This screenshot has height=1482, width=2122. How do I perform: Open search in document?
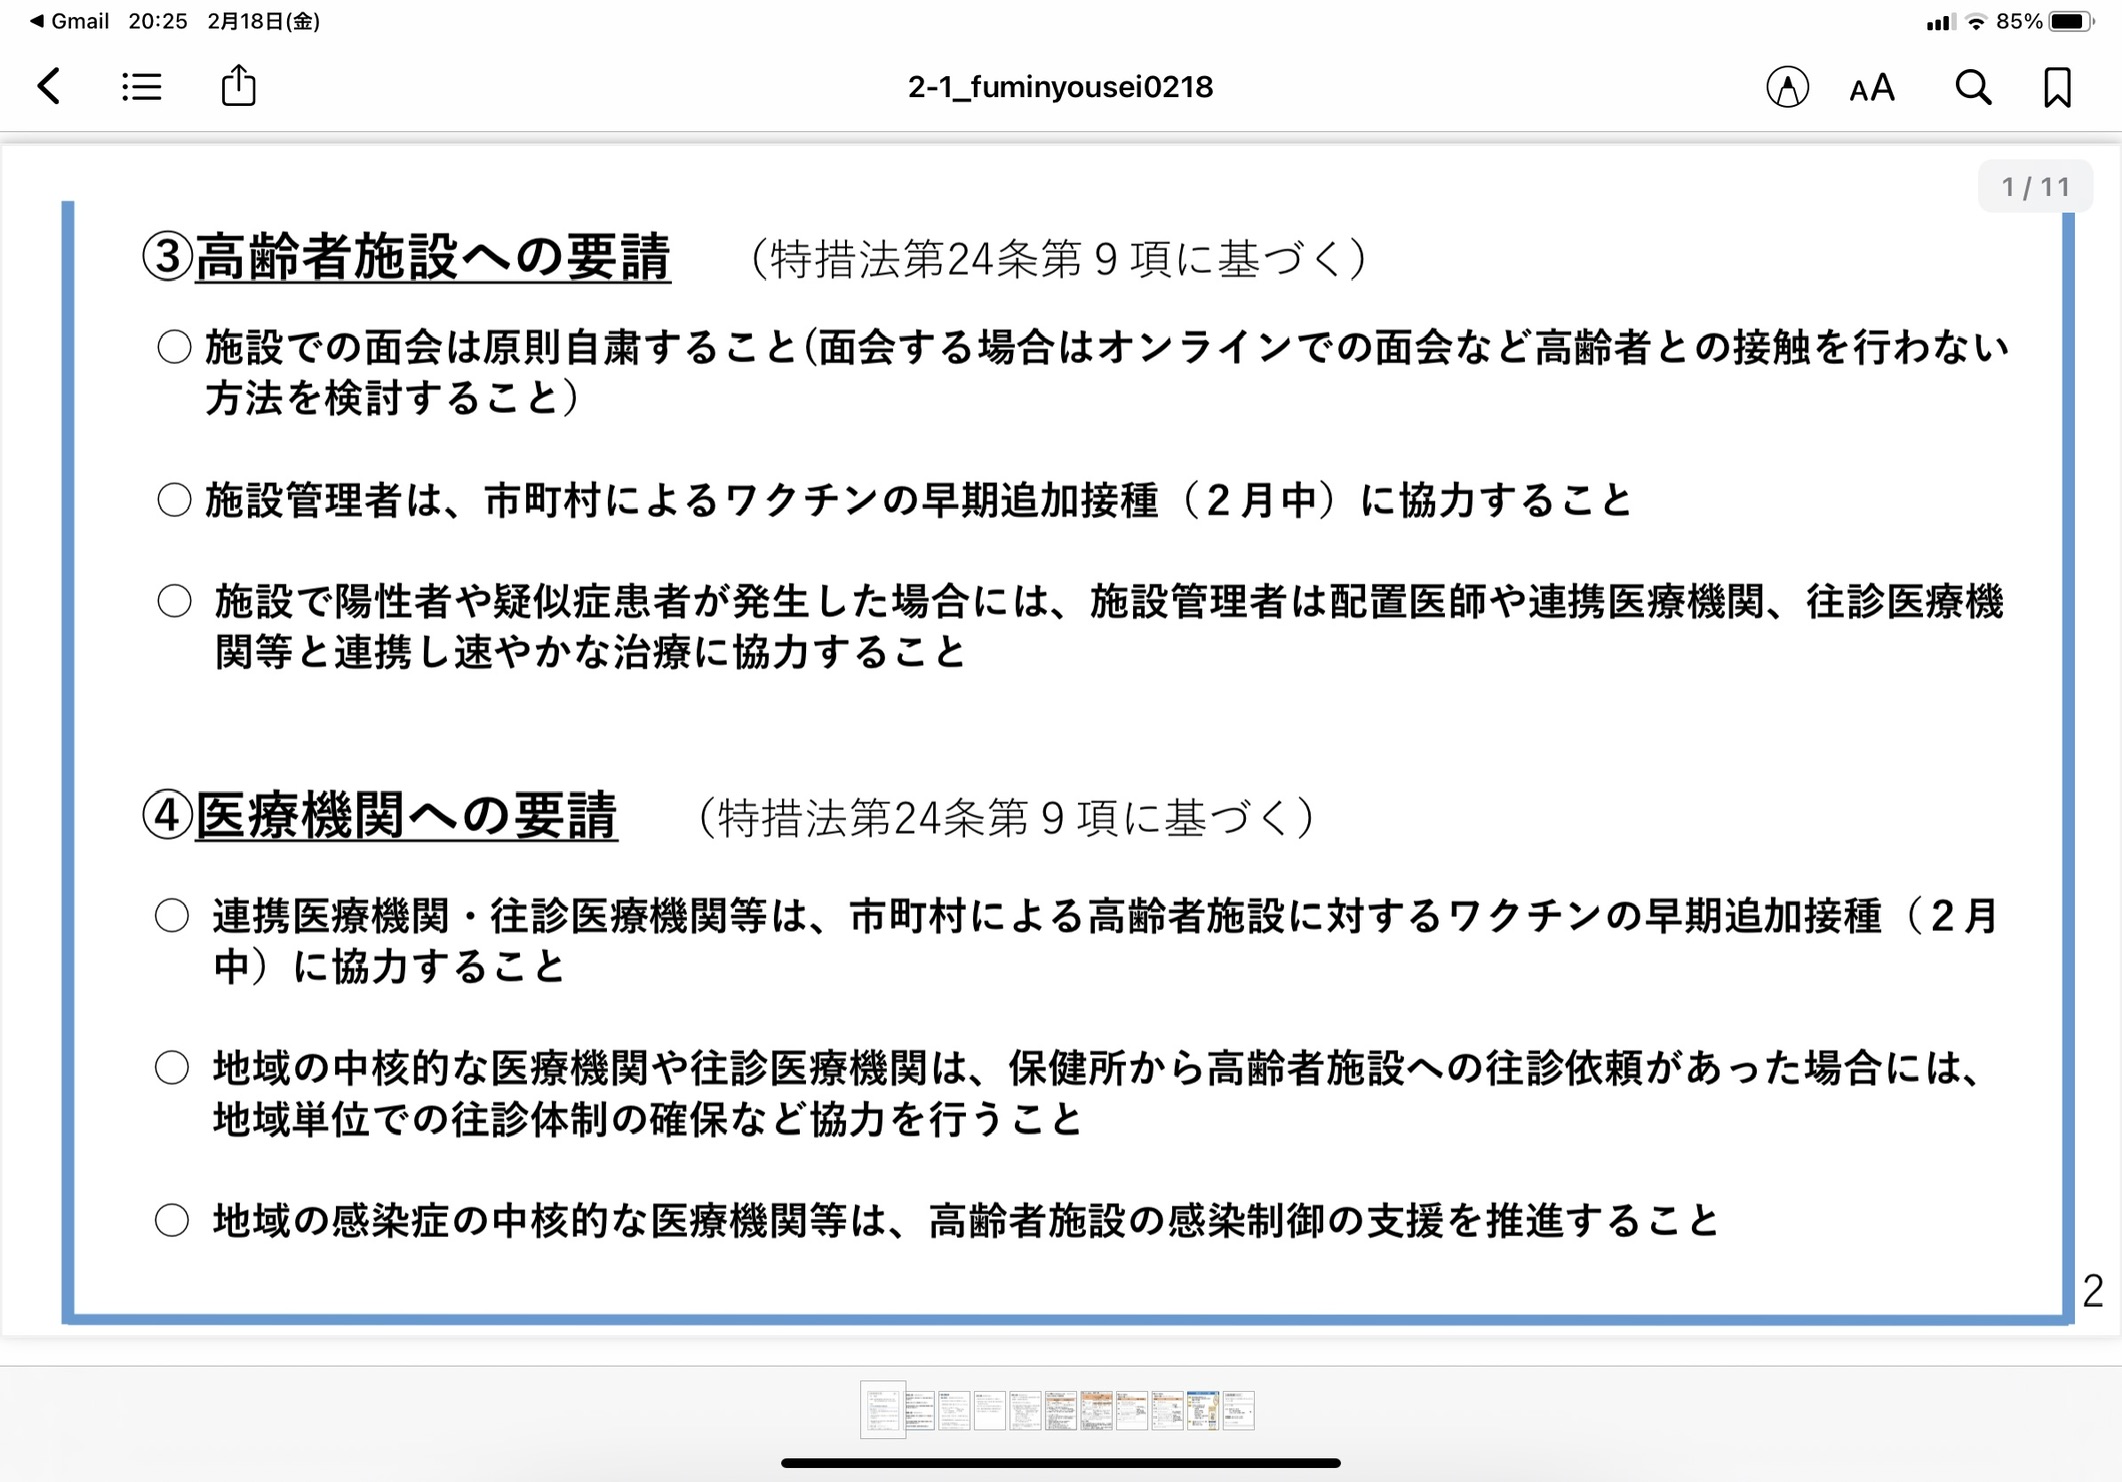[1972, 88]
